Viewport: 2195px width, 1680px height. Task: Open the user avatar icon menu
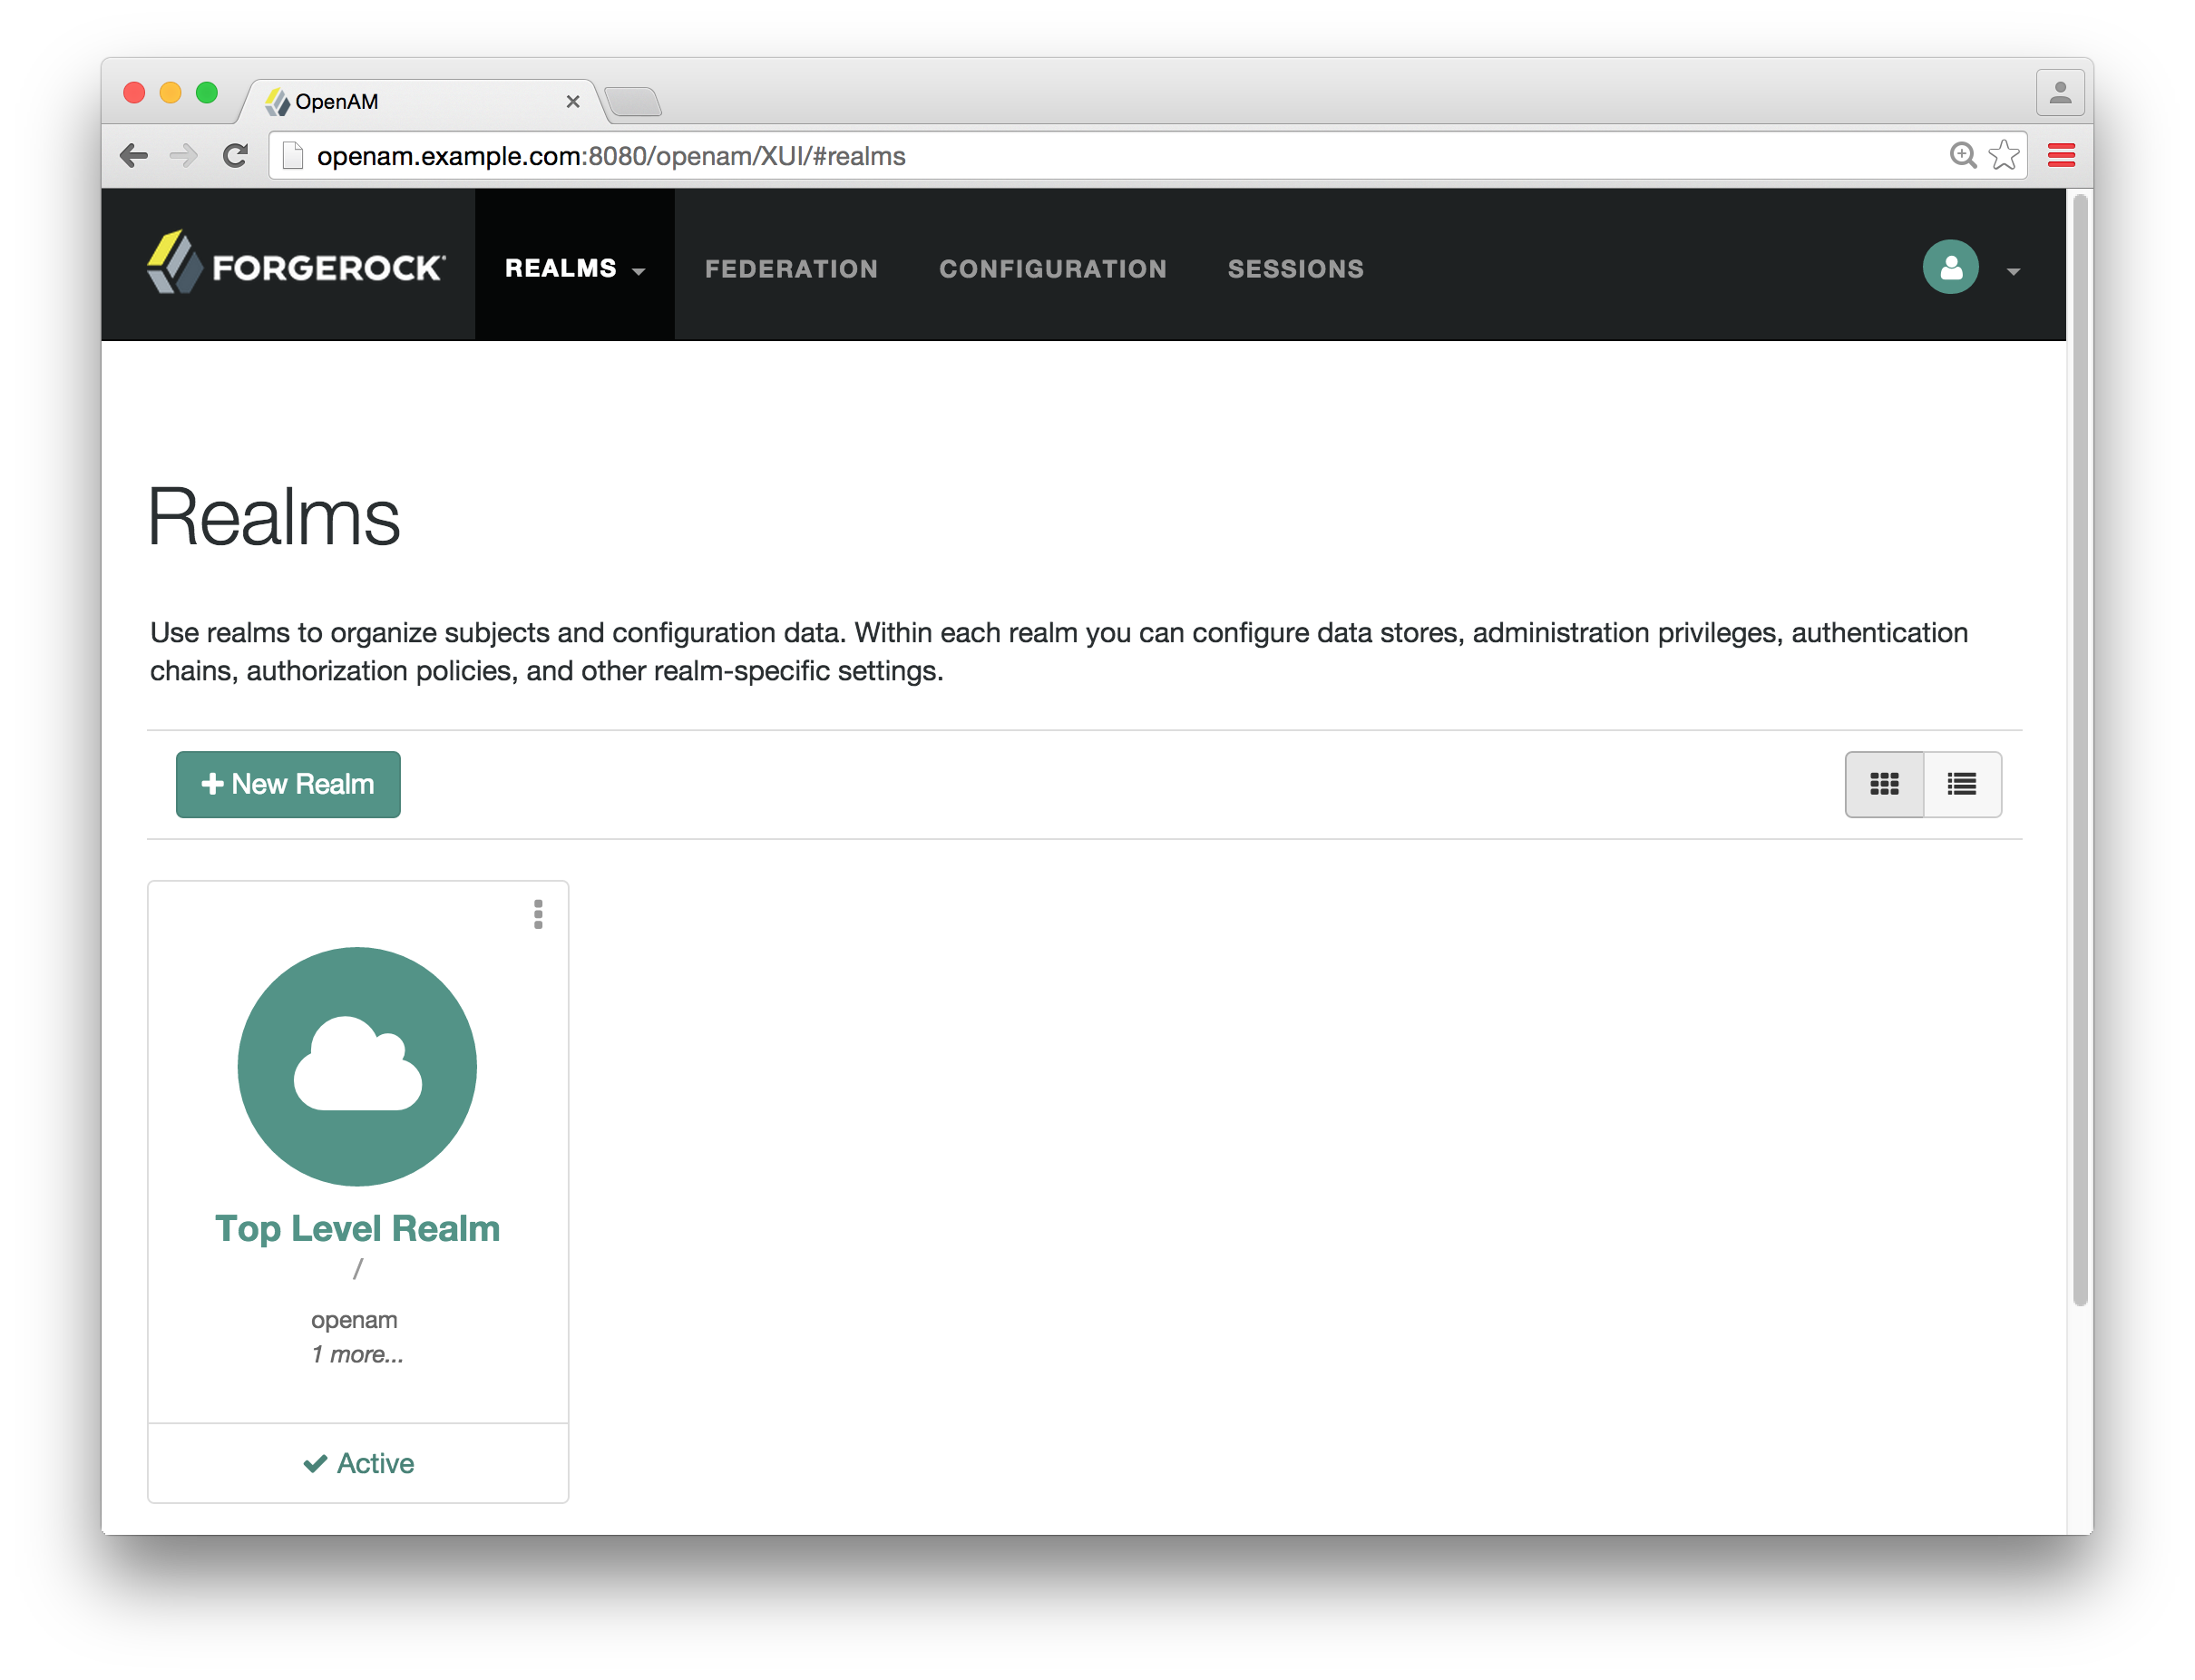tap(1949, 267)
